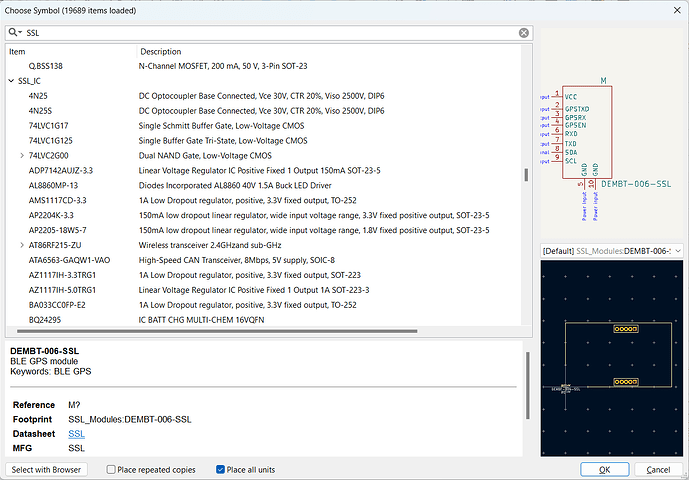The width and height of the screenshot is (689, 480).
Task: Collapse the SSL_IC library group
Action: [x=11, y=81]
